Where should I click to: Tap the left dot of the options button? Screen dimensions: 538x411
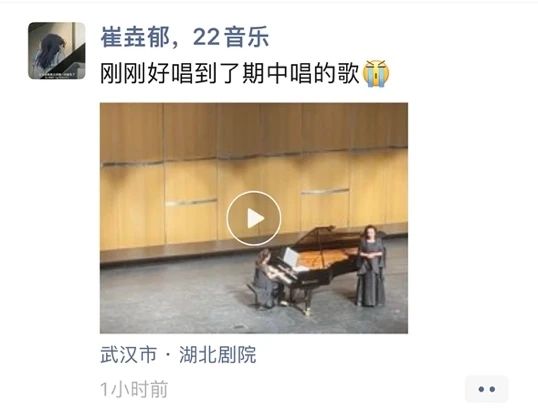tap(481, 389)
